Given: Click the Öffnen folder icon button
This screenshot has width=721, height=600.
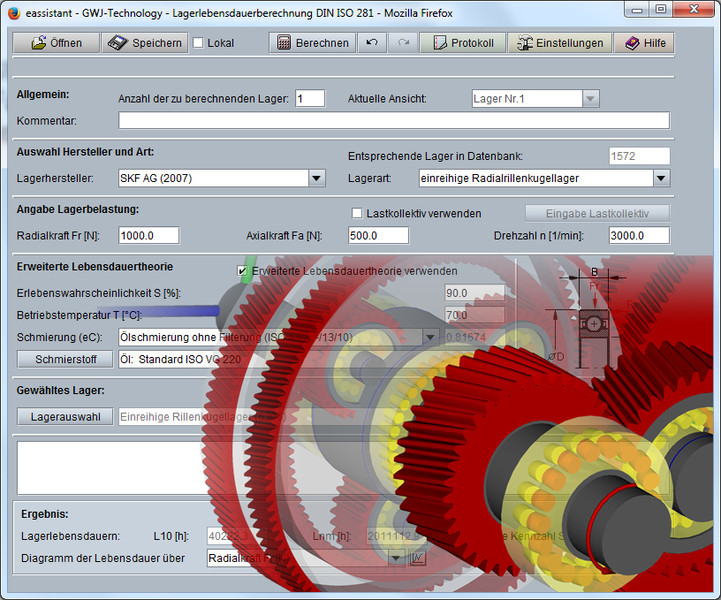Looking at the screenshot, I should pos(55,43).
